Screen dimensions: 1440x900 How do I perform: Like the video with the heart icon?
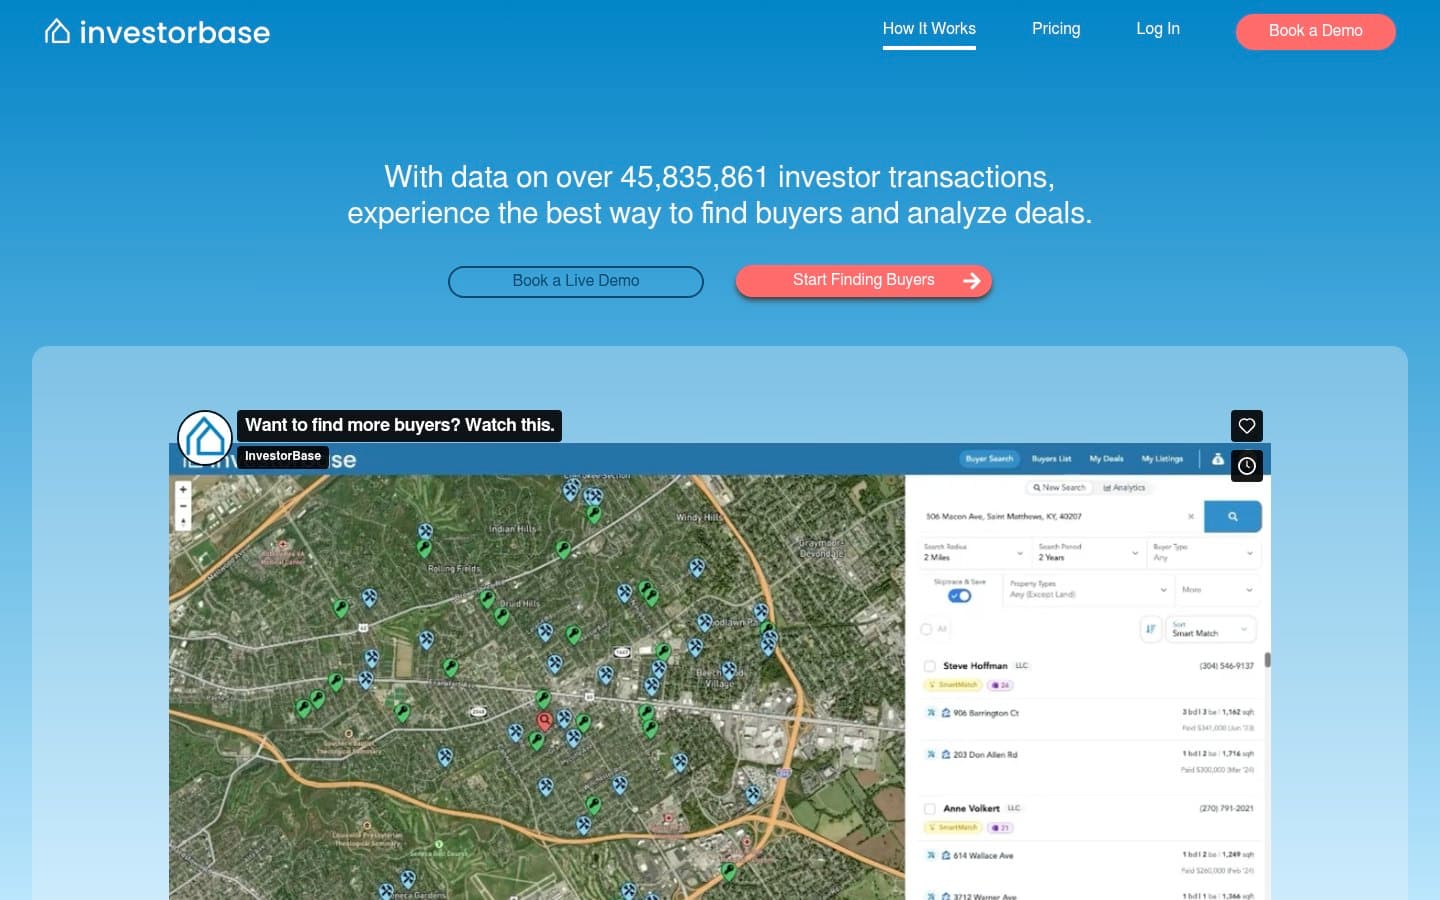(x=1246, y=426)
